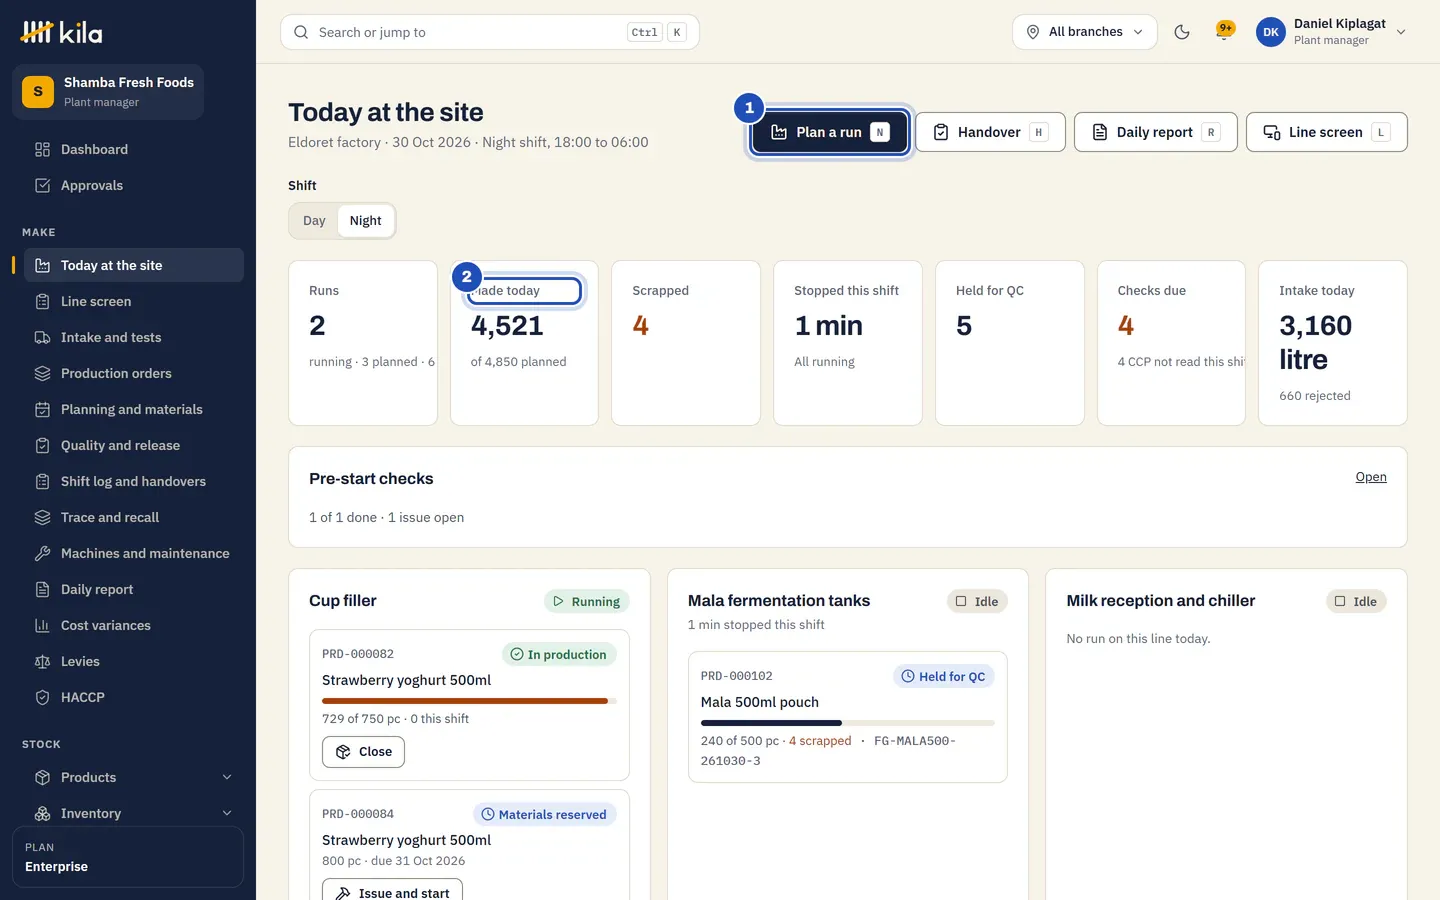Open the Held for QC stat card
This screenshot has height=900, width=1440.
(x=1010, y=343)
